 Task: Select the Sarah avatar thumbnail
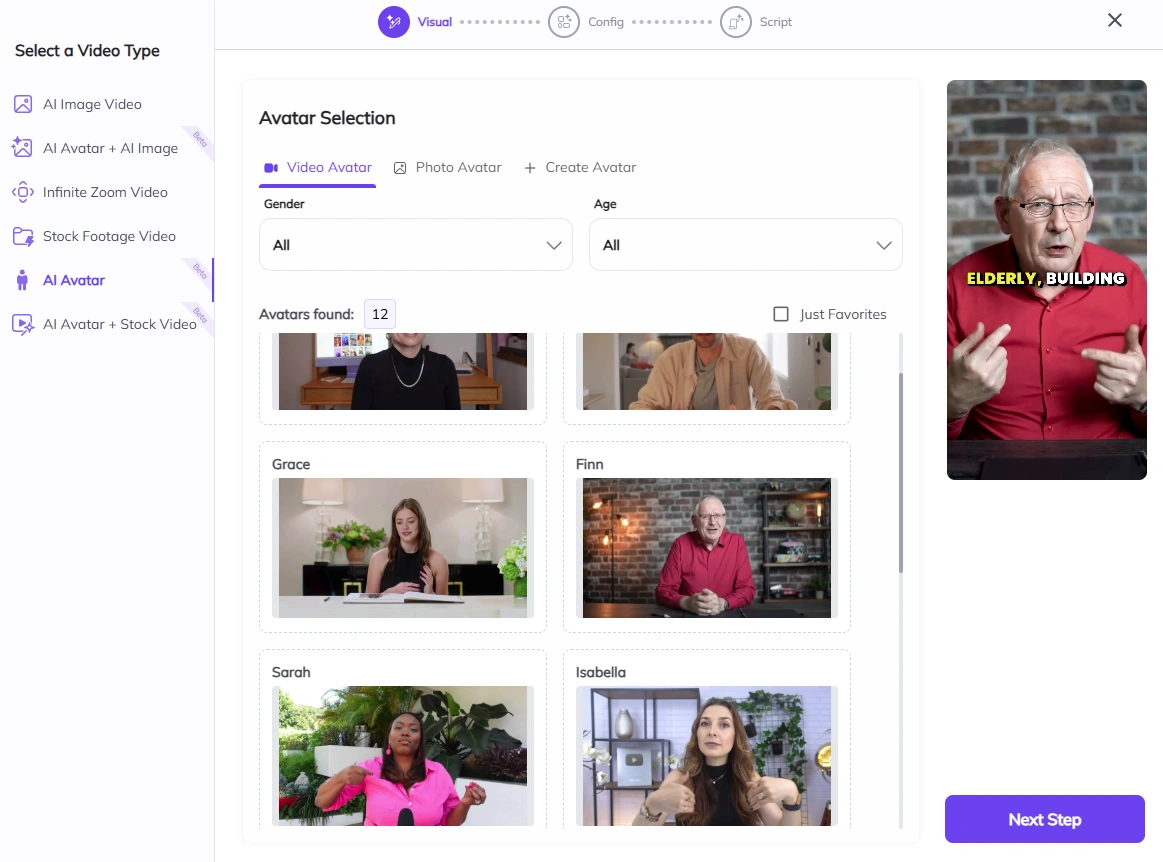coord(403,756)
